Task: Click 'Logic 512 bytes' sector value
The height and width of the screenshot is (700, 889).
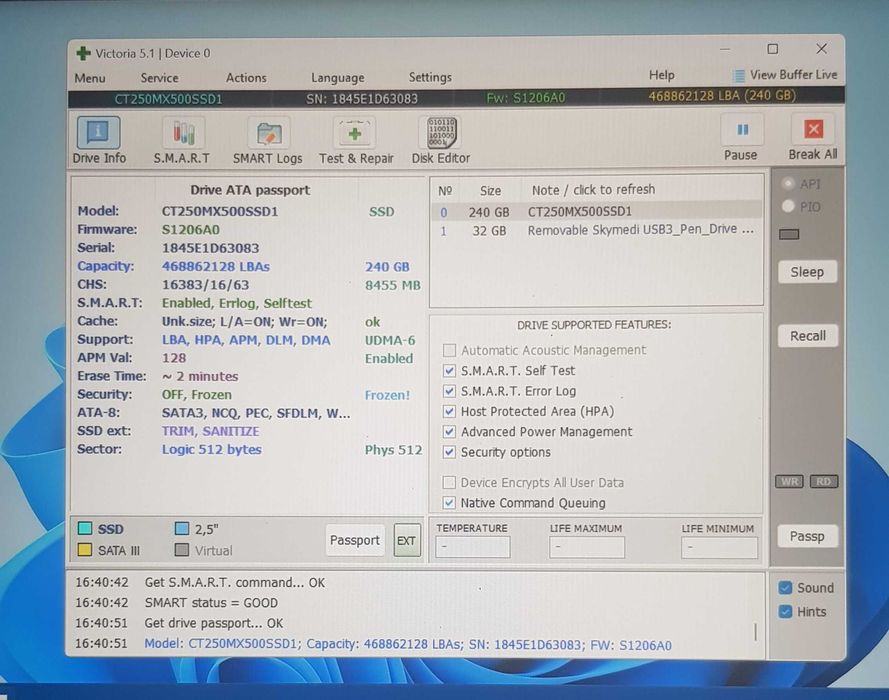Action: 211,449
